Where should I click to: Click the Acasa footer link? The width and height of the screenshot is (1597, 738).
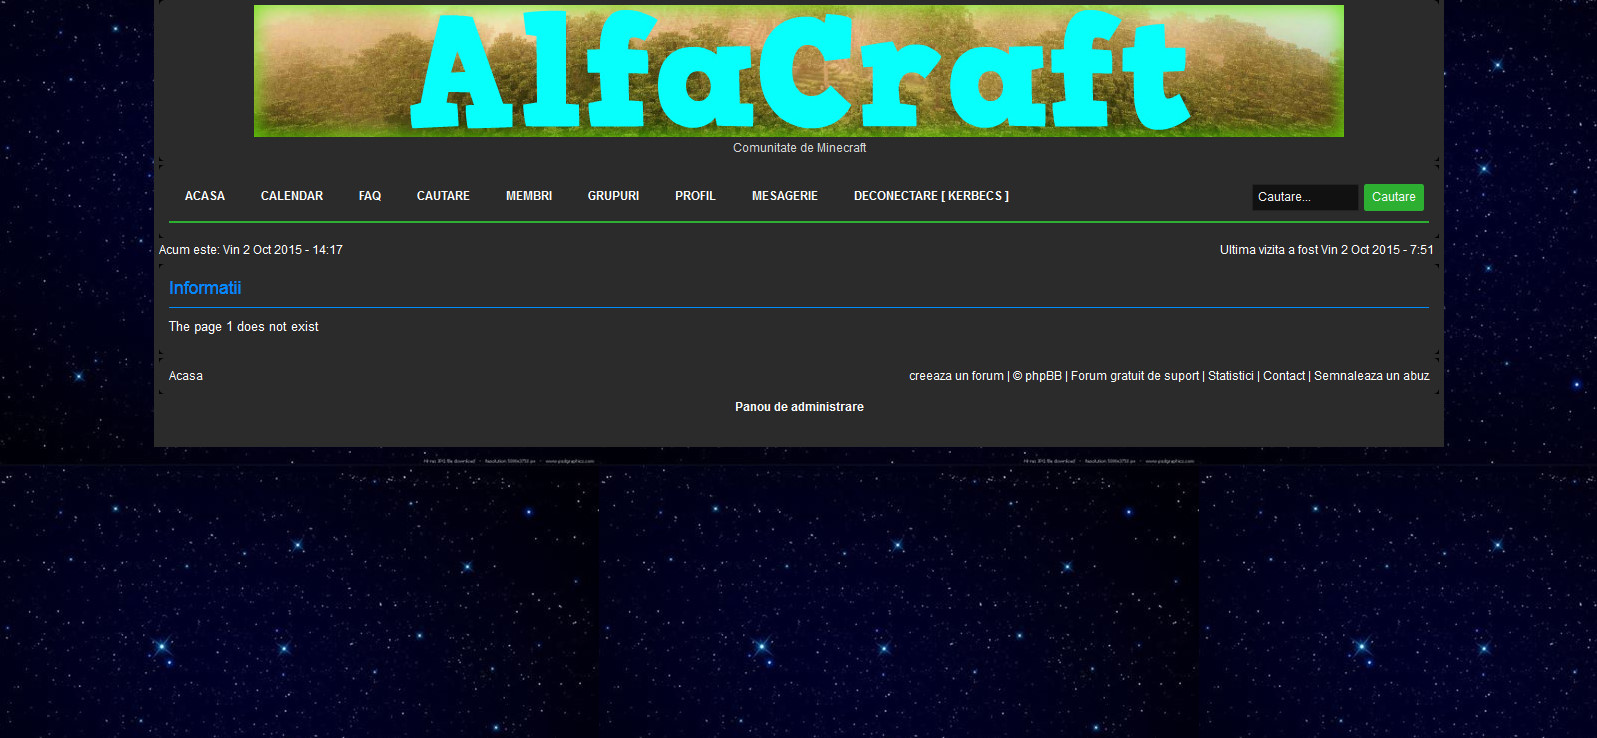186,376
